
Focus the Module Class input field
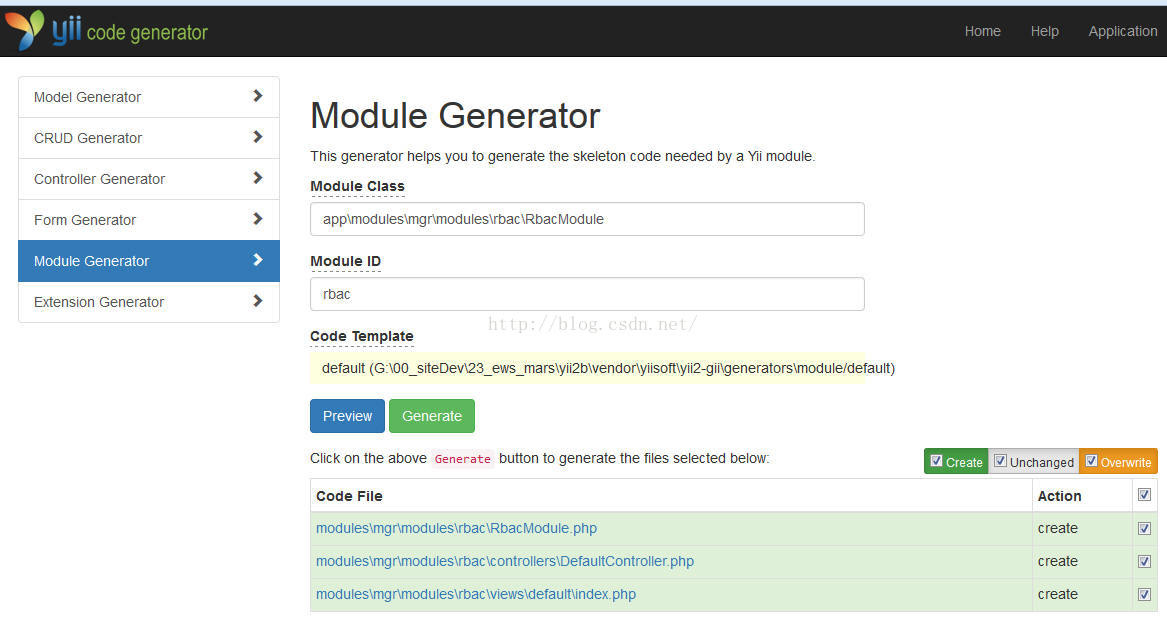587,219
